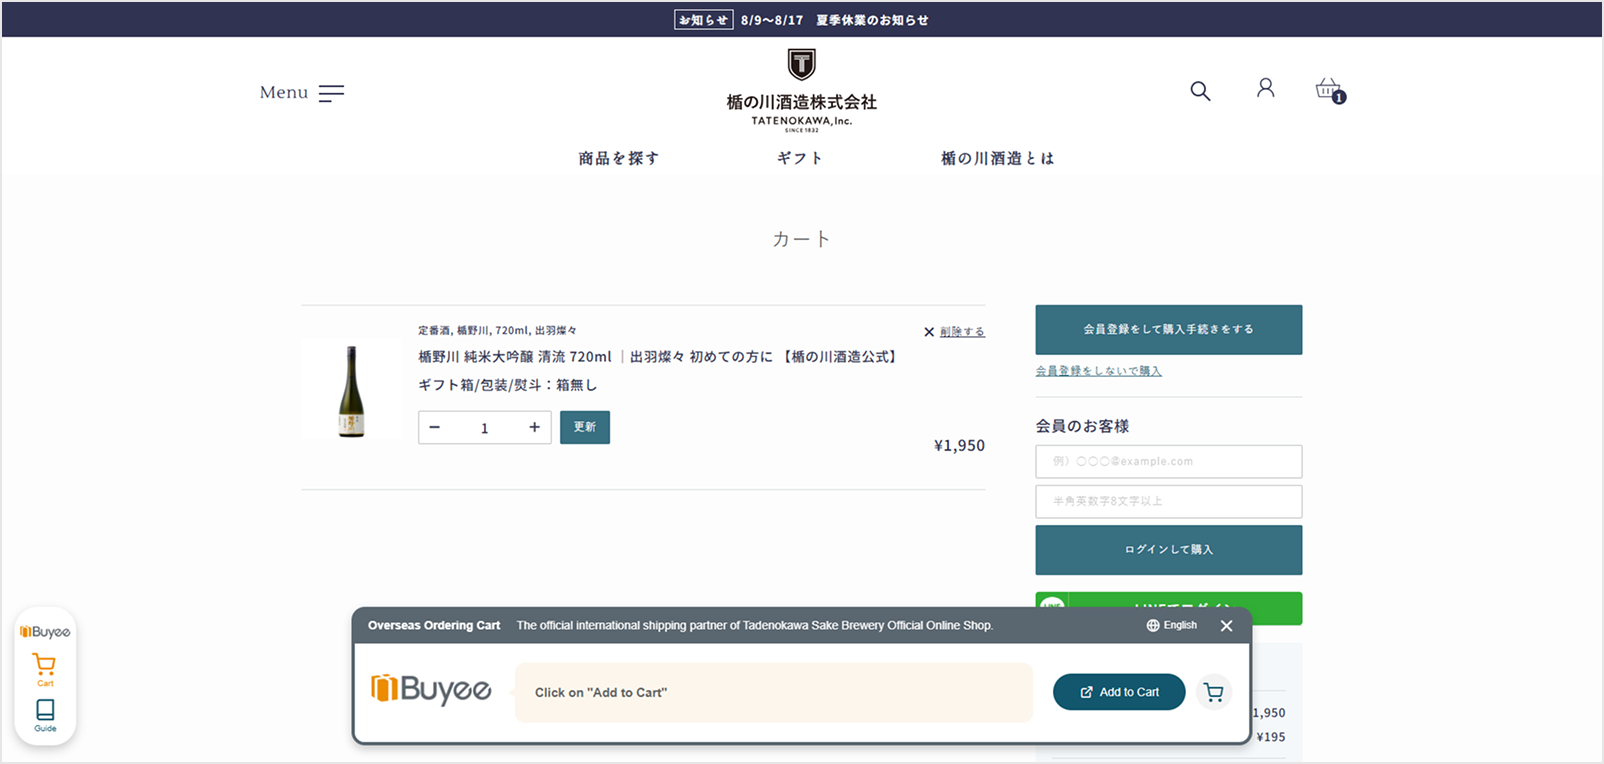Viewport: 1604px width, 764px height.
Task: Open the hamburger Menu
Action: [301, 93]
